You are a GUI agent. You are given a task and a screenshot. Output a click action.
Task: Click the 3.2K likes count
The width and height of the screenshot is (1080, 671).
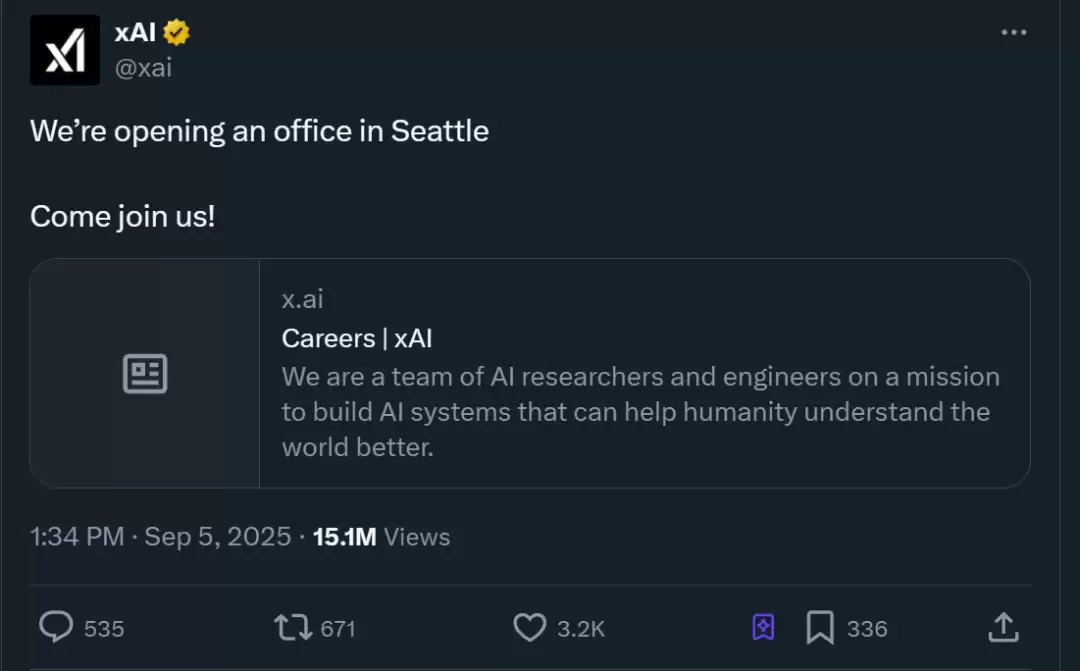(581, 628)
